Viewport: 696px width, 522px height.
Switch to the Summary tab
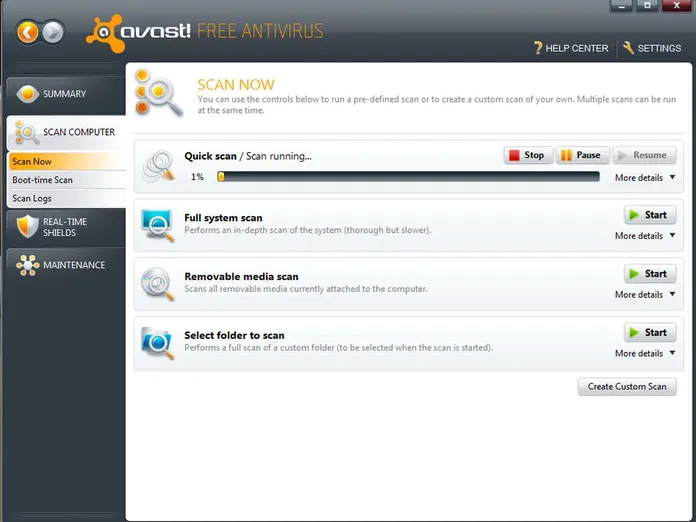click(x=64, y=94)
